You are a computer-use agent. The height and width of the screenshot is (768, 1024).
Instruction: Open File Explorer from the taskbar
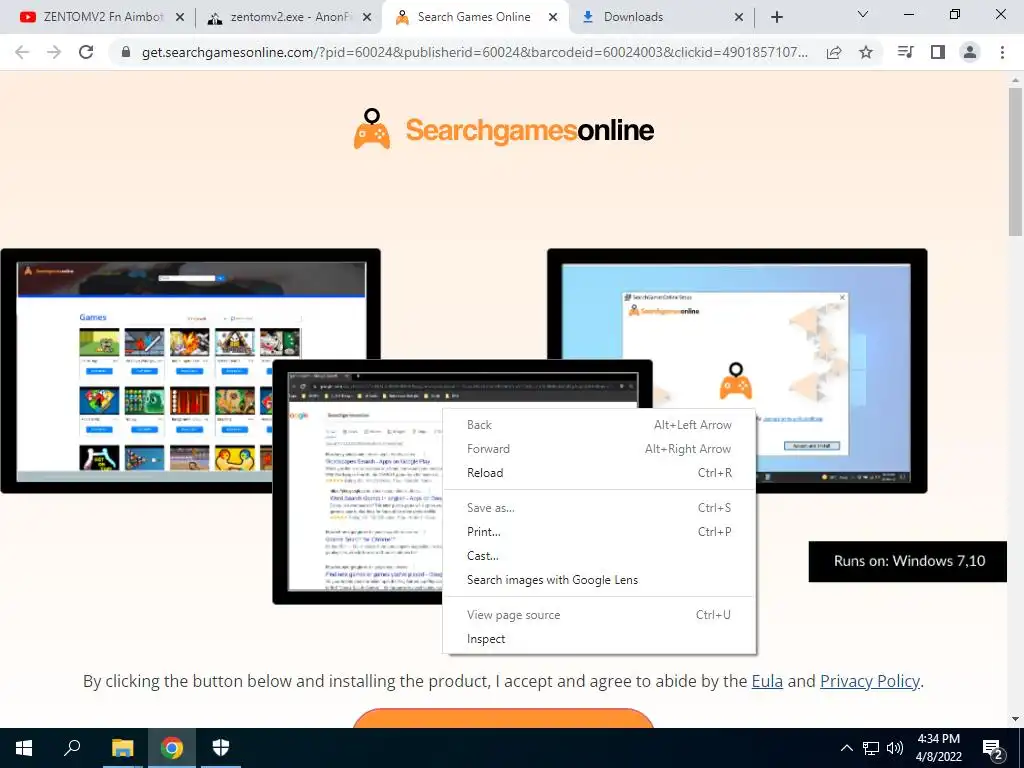tap(122, 748)
